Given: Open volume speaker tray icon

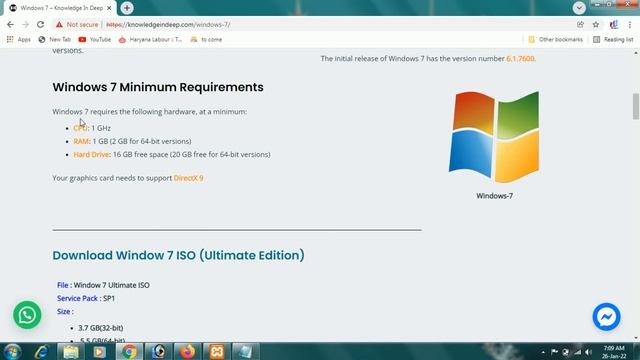Looking at the screenshot, I should pyautogui.click(x=588, y=352).
